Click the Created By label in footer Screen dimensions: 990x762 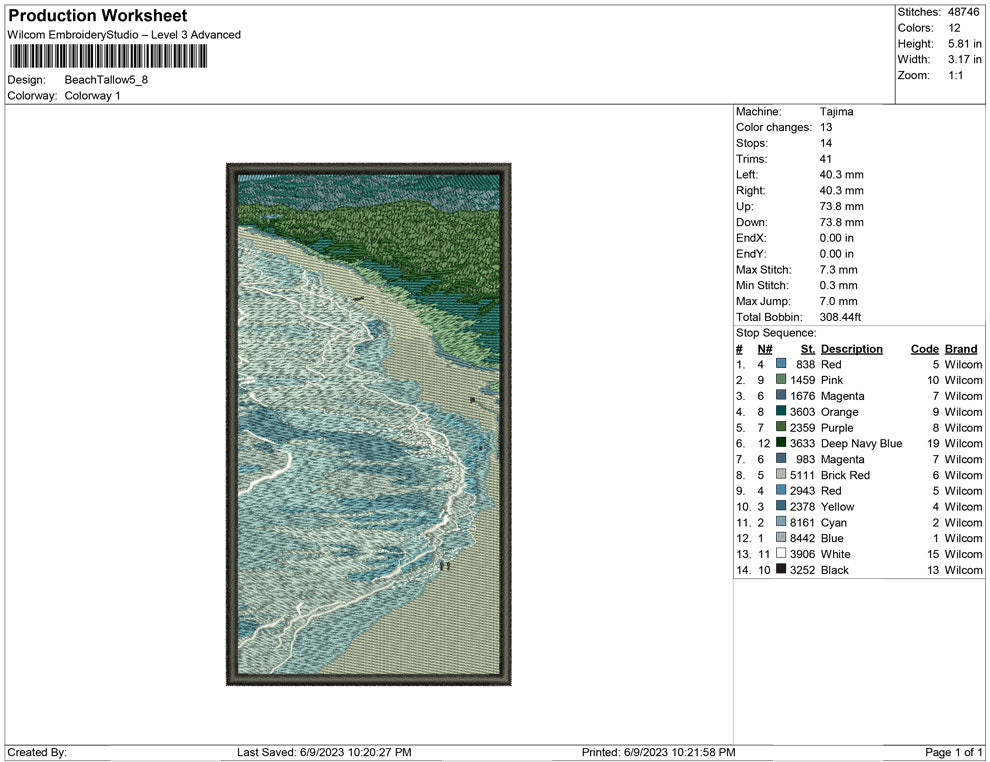pos(37,752)
